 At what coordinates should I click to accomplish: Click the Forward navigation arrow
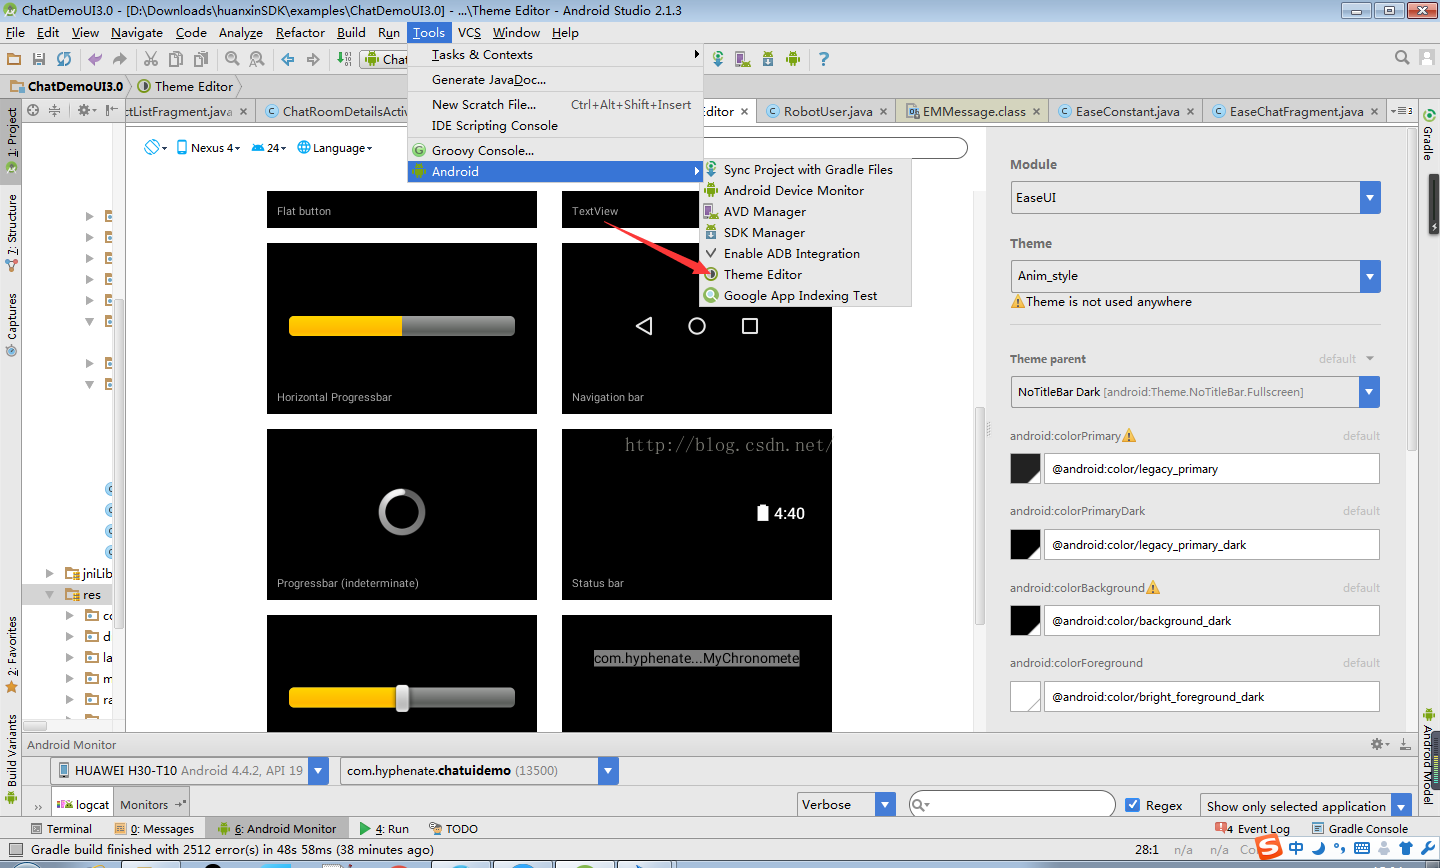coord(313,59)
